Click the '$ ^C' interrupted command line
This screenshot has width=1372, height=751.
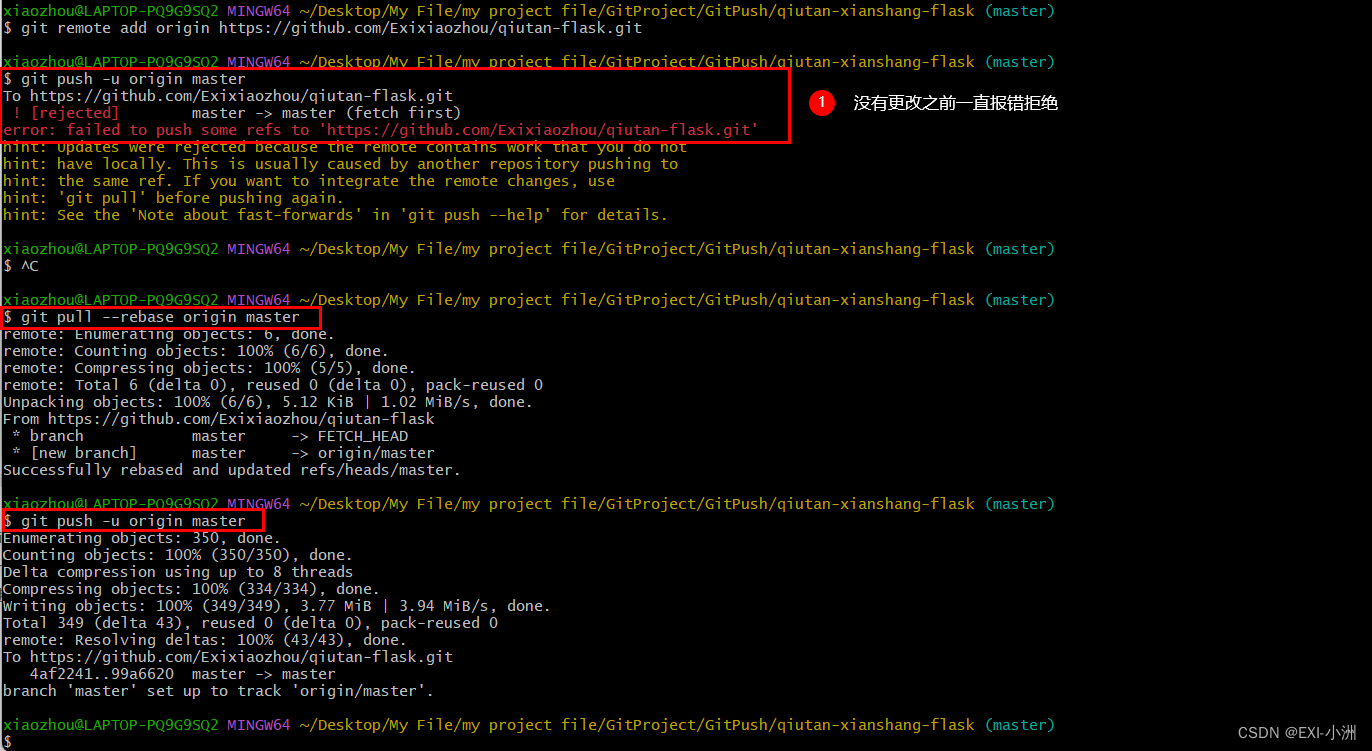pyautogui.click(x=21, y=266)
